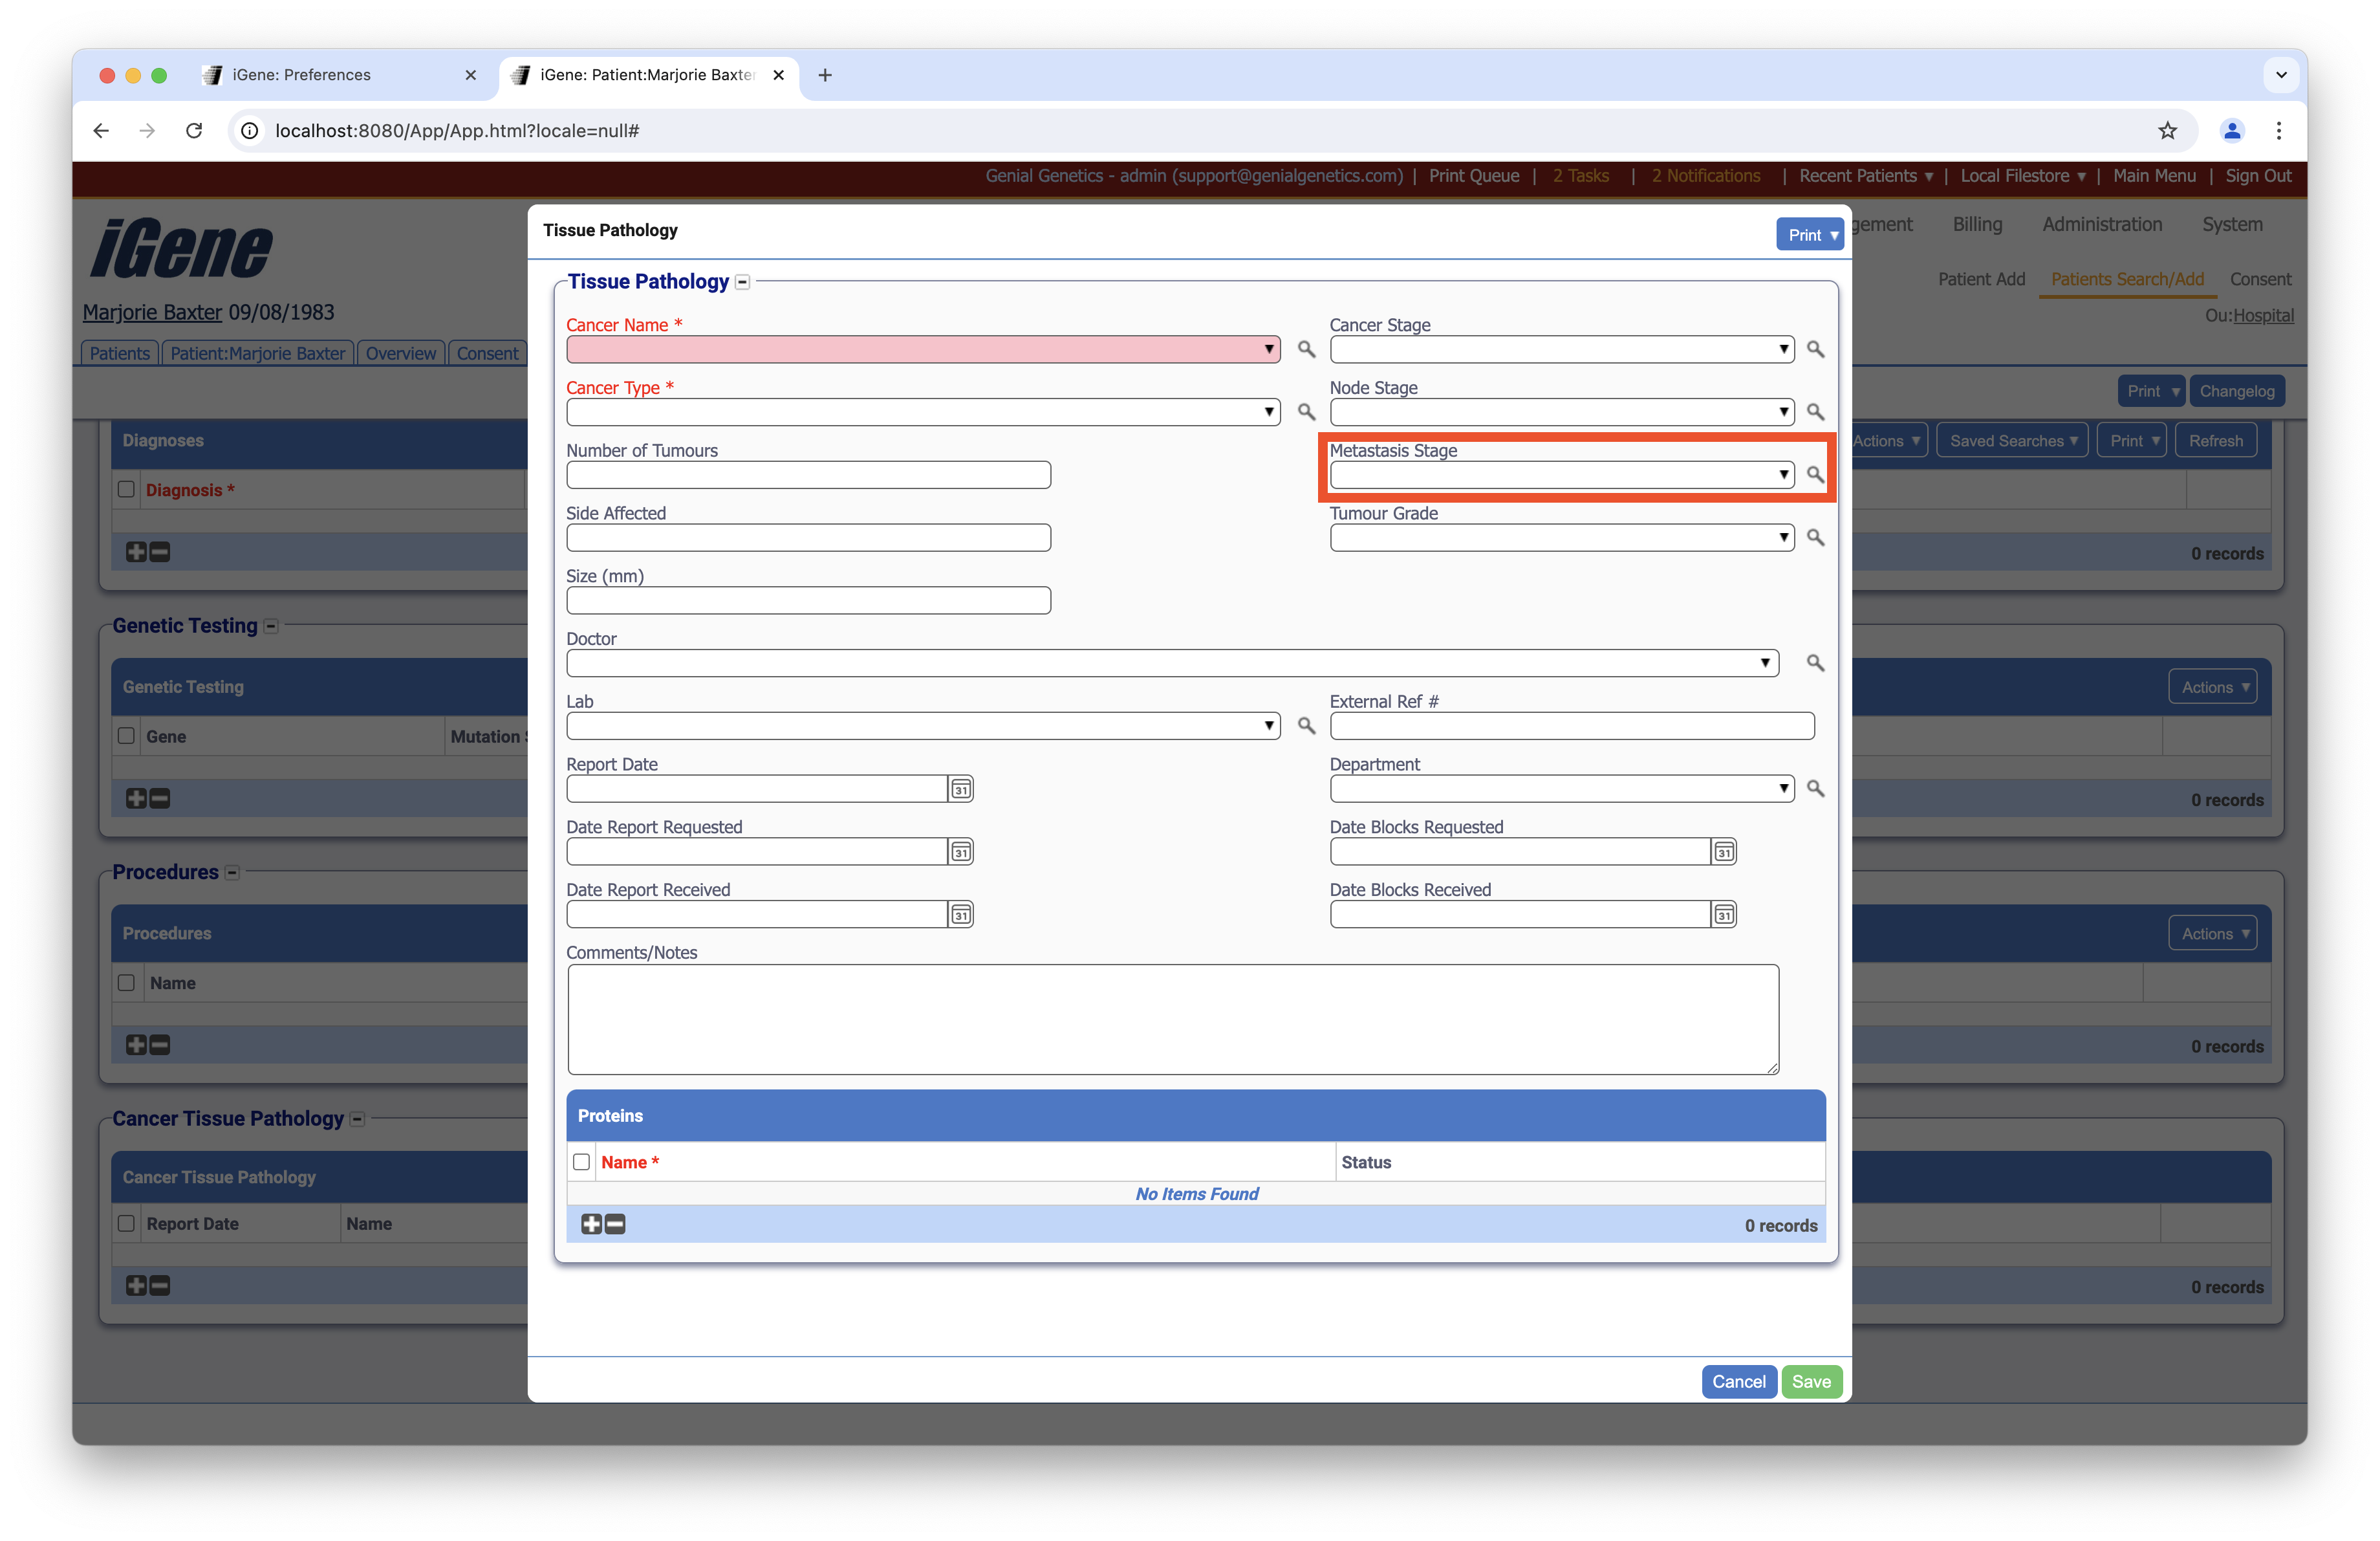
Task: Click the Cancel button
Action: coord(1738,1381)
